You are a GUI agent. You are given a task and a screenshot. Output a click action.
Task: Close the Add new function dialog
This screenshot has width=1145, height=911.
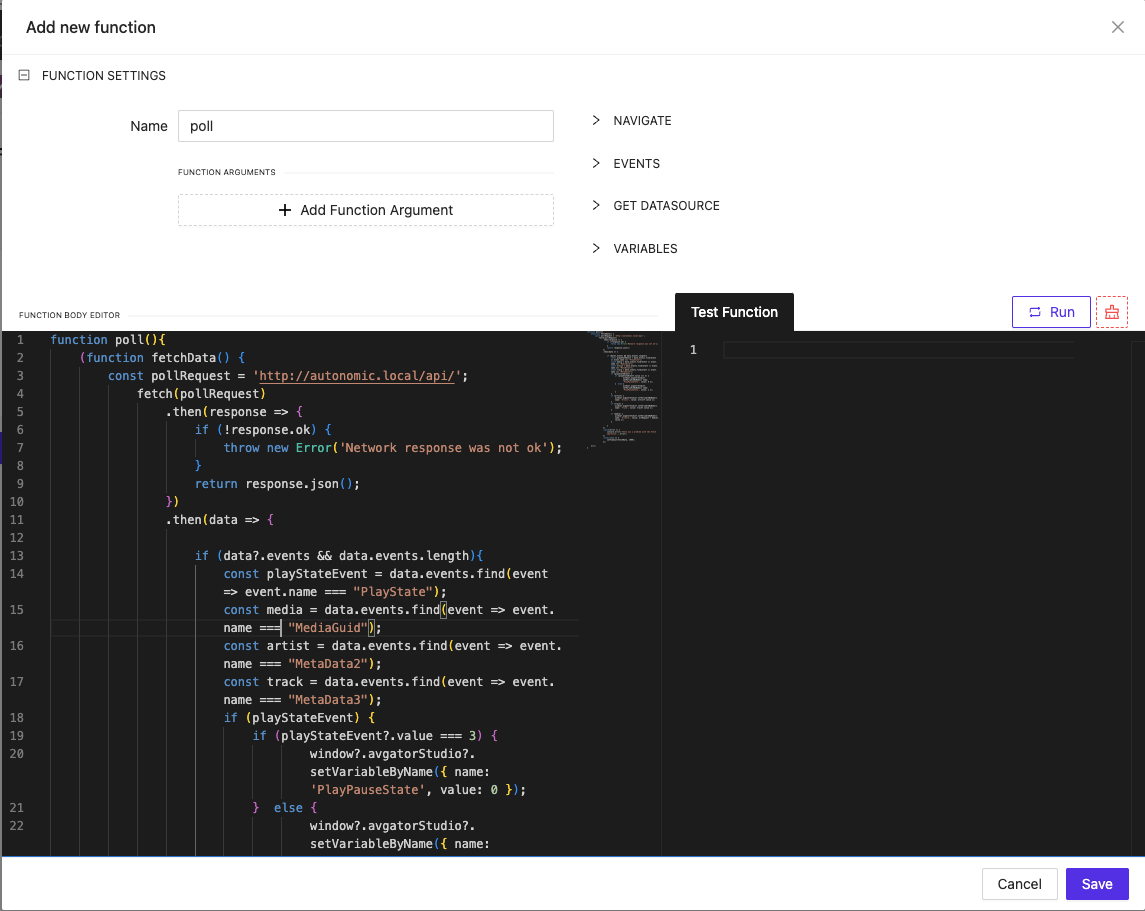coord(1117,27)
